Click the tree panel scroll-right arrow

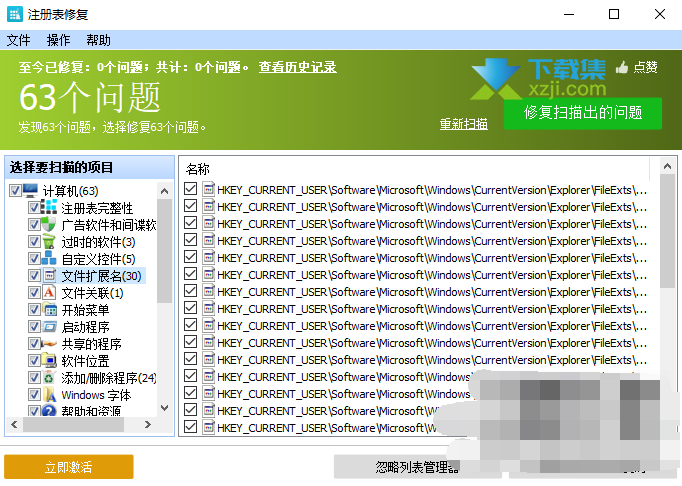148,424
